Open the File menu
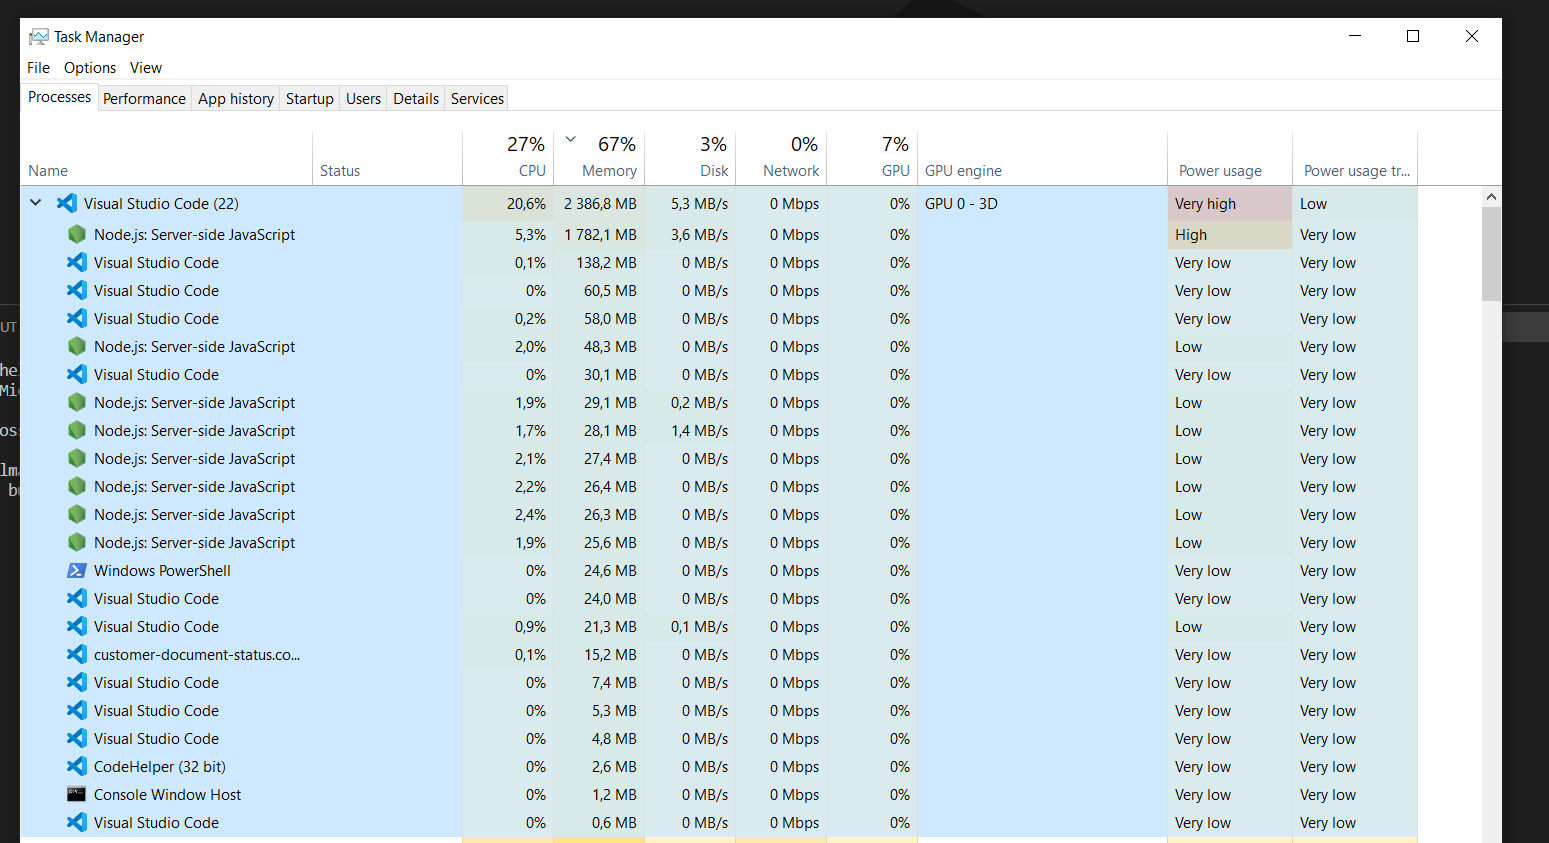This screenshot has height=843, width=1549. point(38,67)
